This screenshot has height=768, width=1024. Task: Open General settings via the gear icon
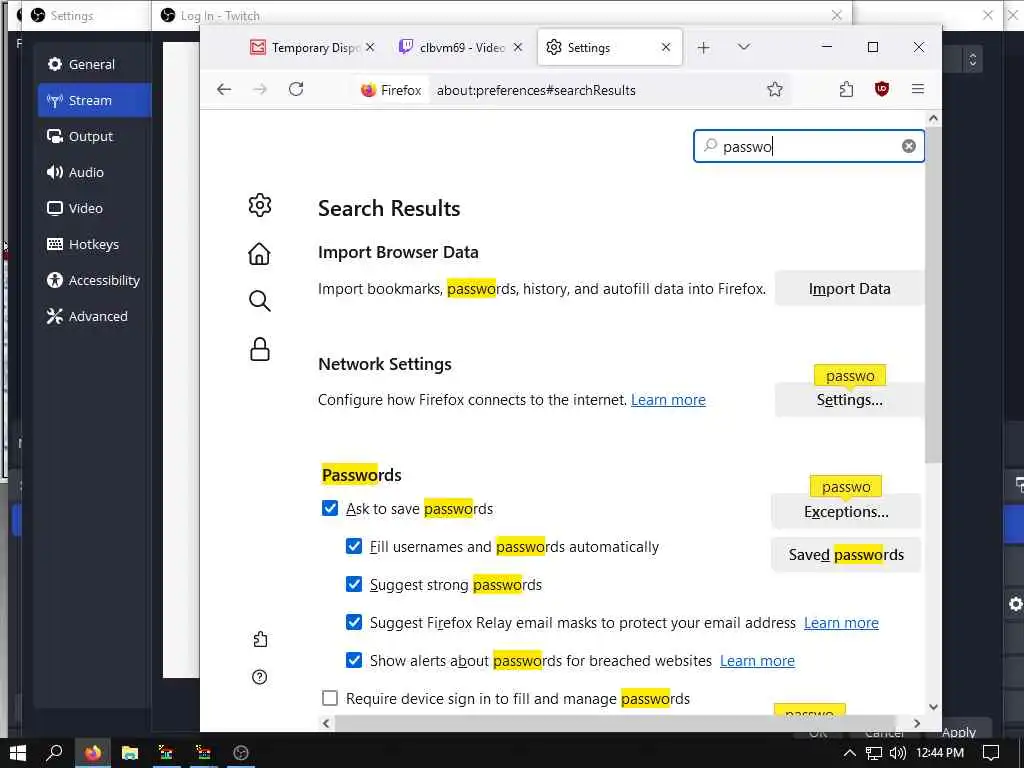[x=259, y=205]
